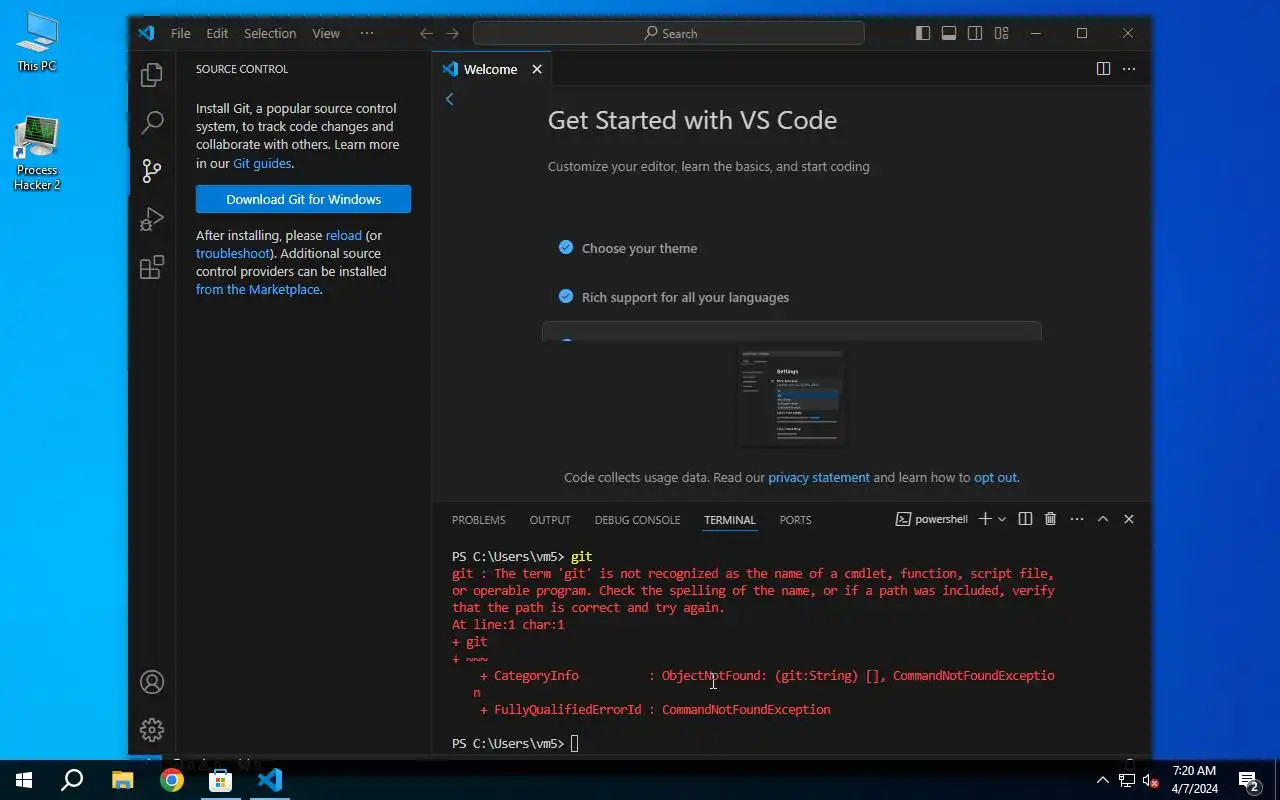Screen dimensions: 1280x800
Task: Open Windows taskbar search
Action: point(72,780)
